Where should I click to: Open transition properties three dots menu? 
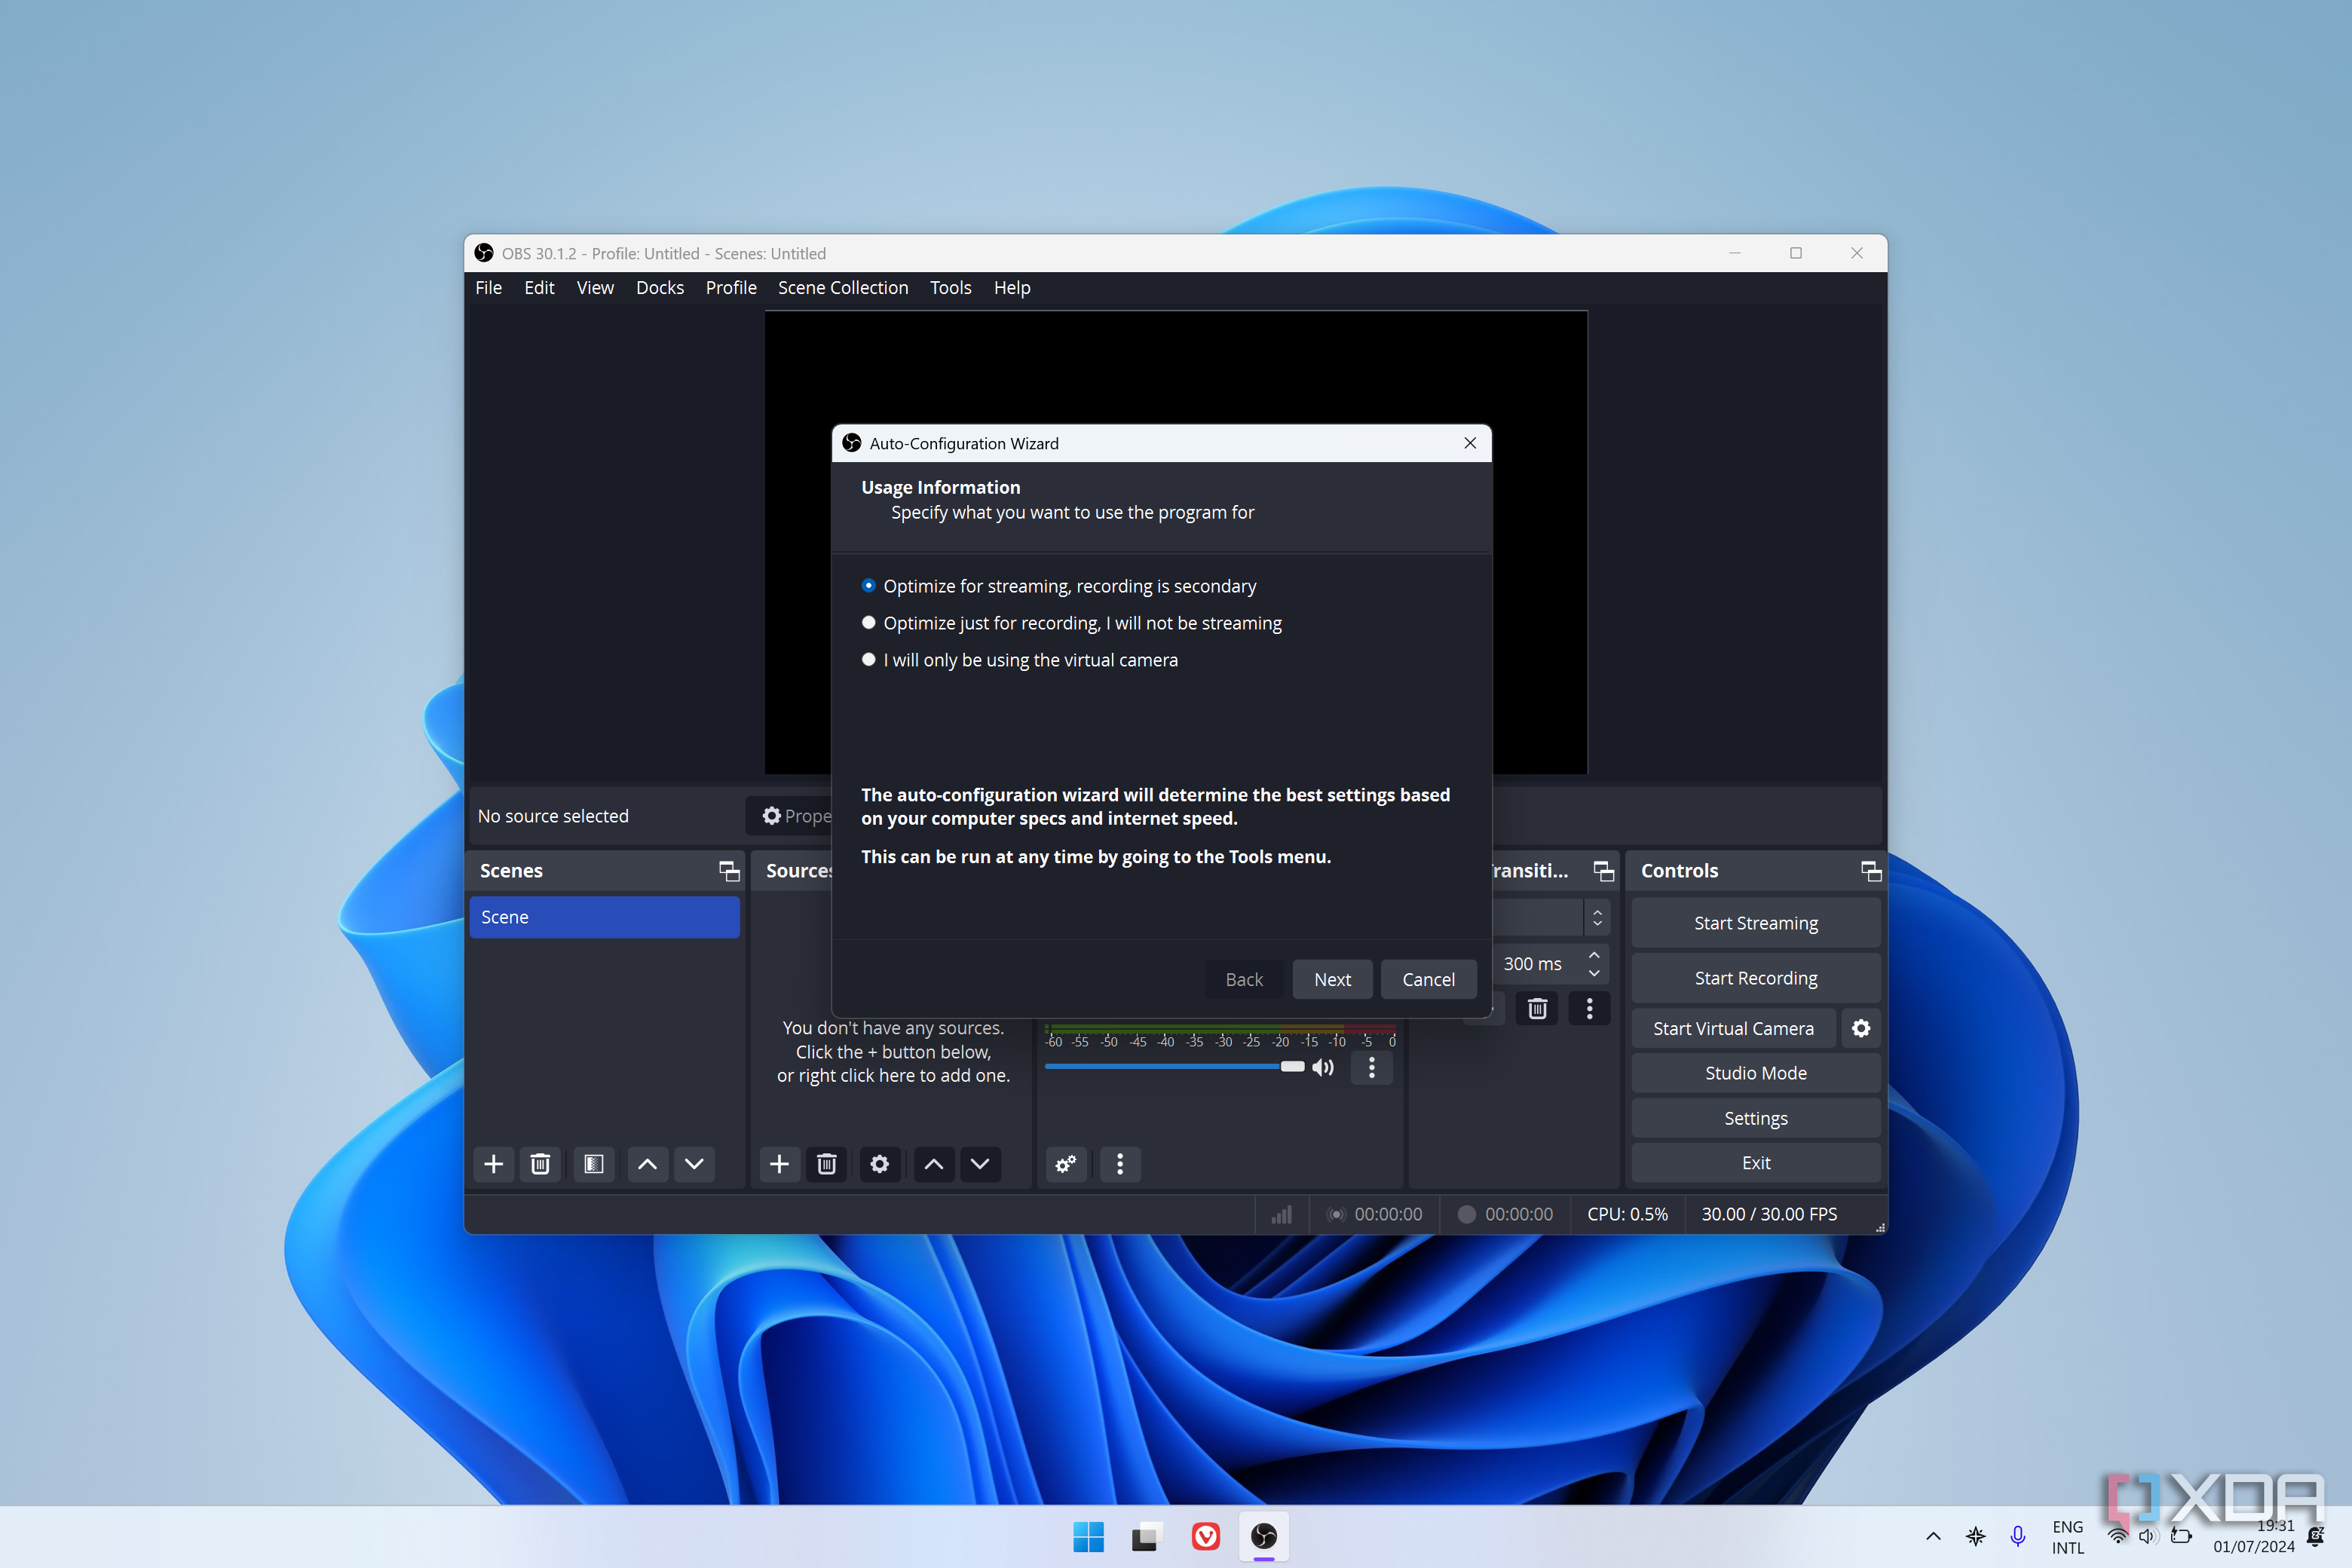pyautogui.click(x=1590, y=1009)
